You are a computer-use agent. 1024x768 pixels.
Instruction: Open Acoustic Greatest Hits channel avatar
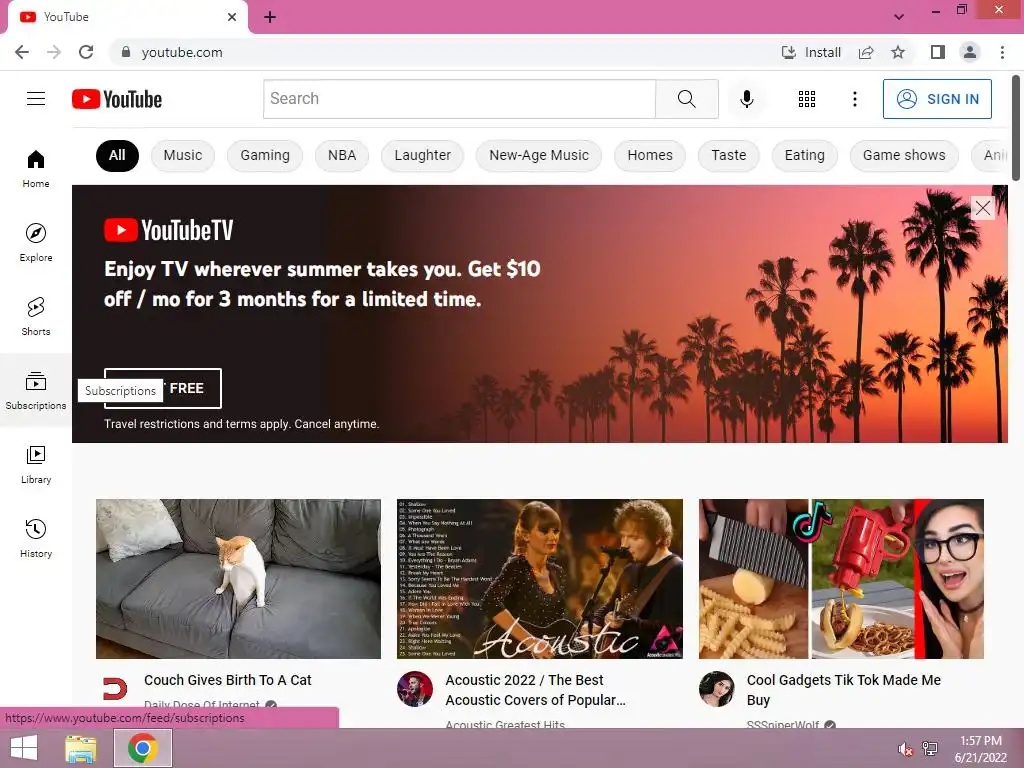click(x=415, y=689)
